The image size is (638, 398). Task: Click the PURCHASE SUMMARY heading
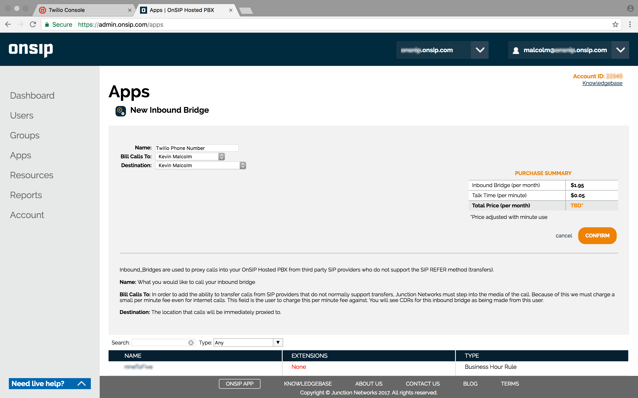543,173
